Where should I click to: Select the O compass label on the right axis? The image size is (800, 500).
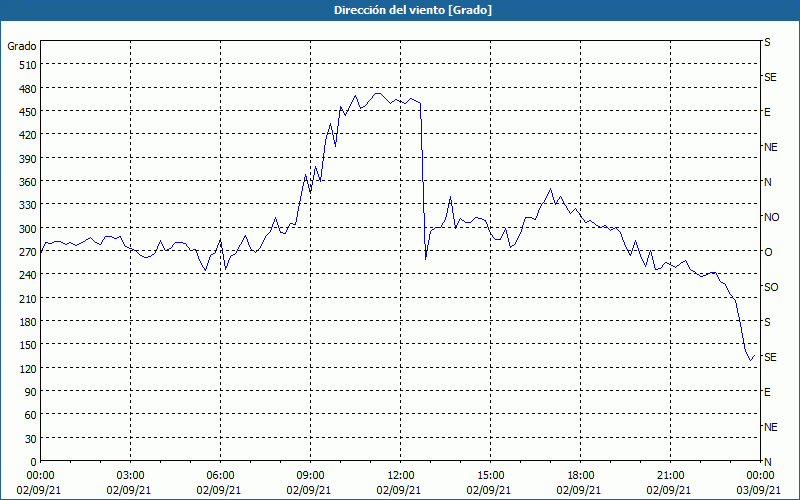point(768,252)
